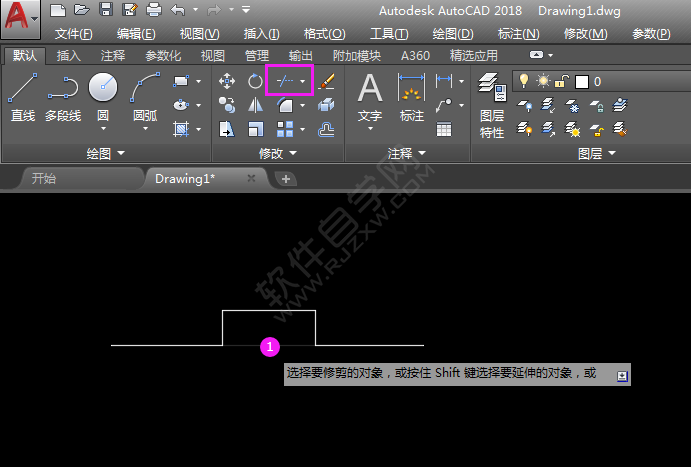Viewport: 691px width, 467px height.
Task: Toggle the layer on/off lightbulb icon
Action: (x=522, y=81)
